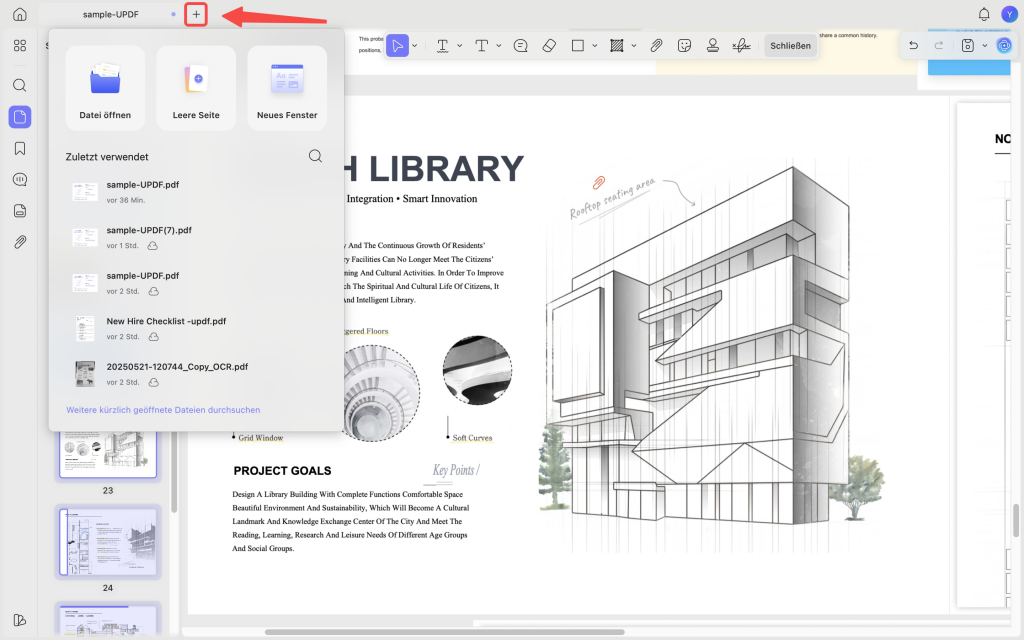Click the notification bell icon
Image resolution: width=1024 pixels, height=640 pixels.
pos(984,14)
